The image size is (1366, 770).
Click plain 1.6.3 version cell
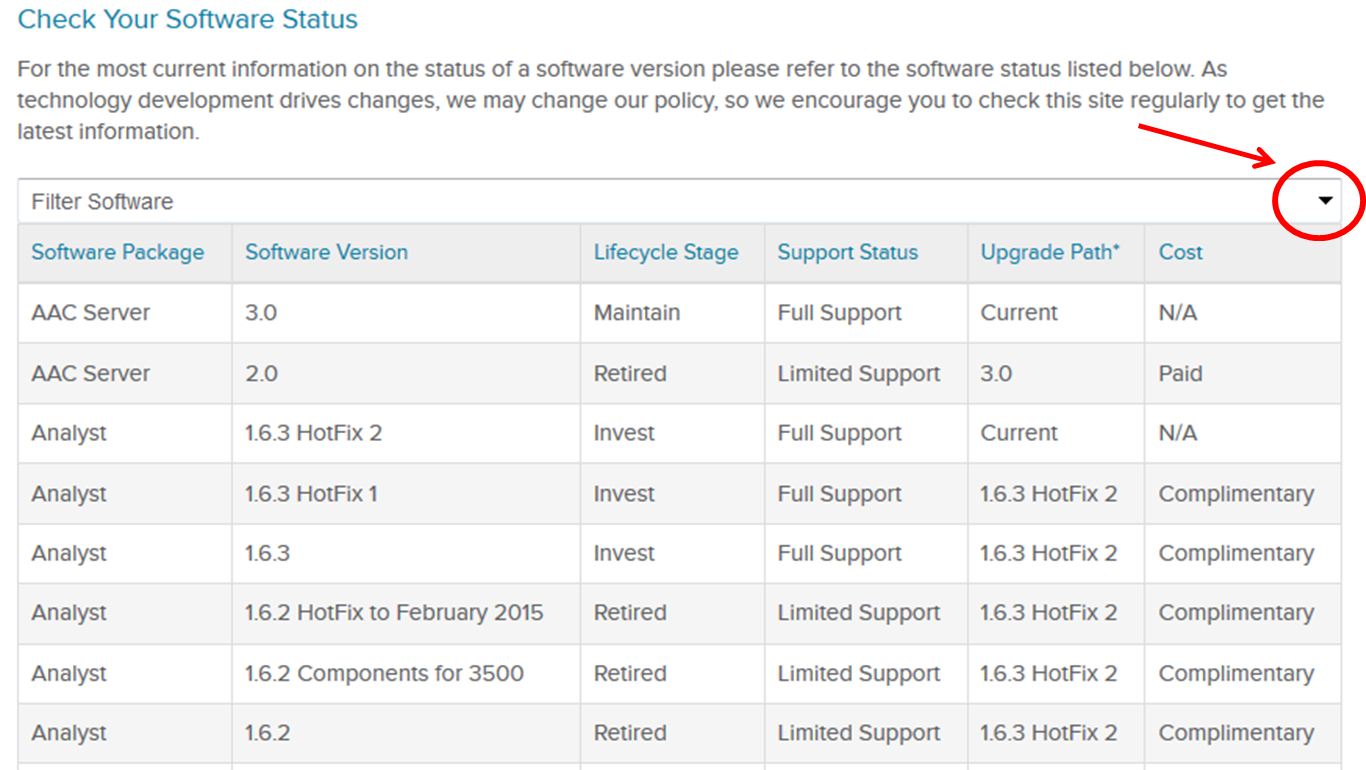tap(267, 553)
